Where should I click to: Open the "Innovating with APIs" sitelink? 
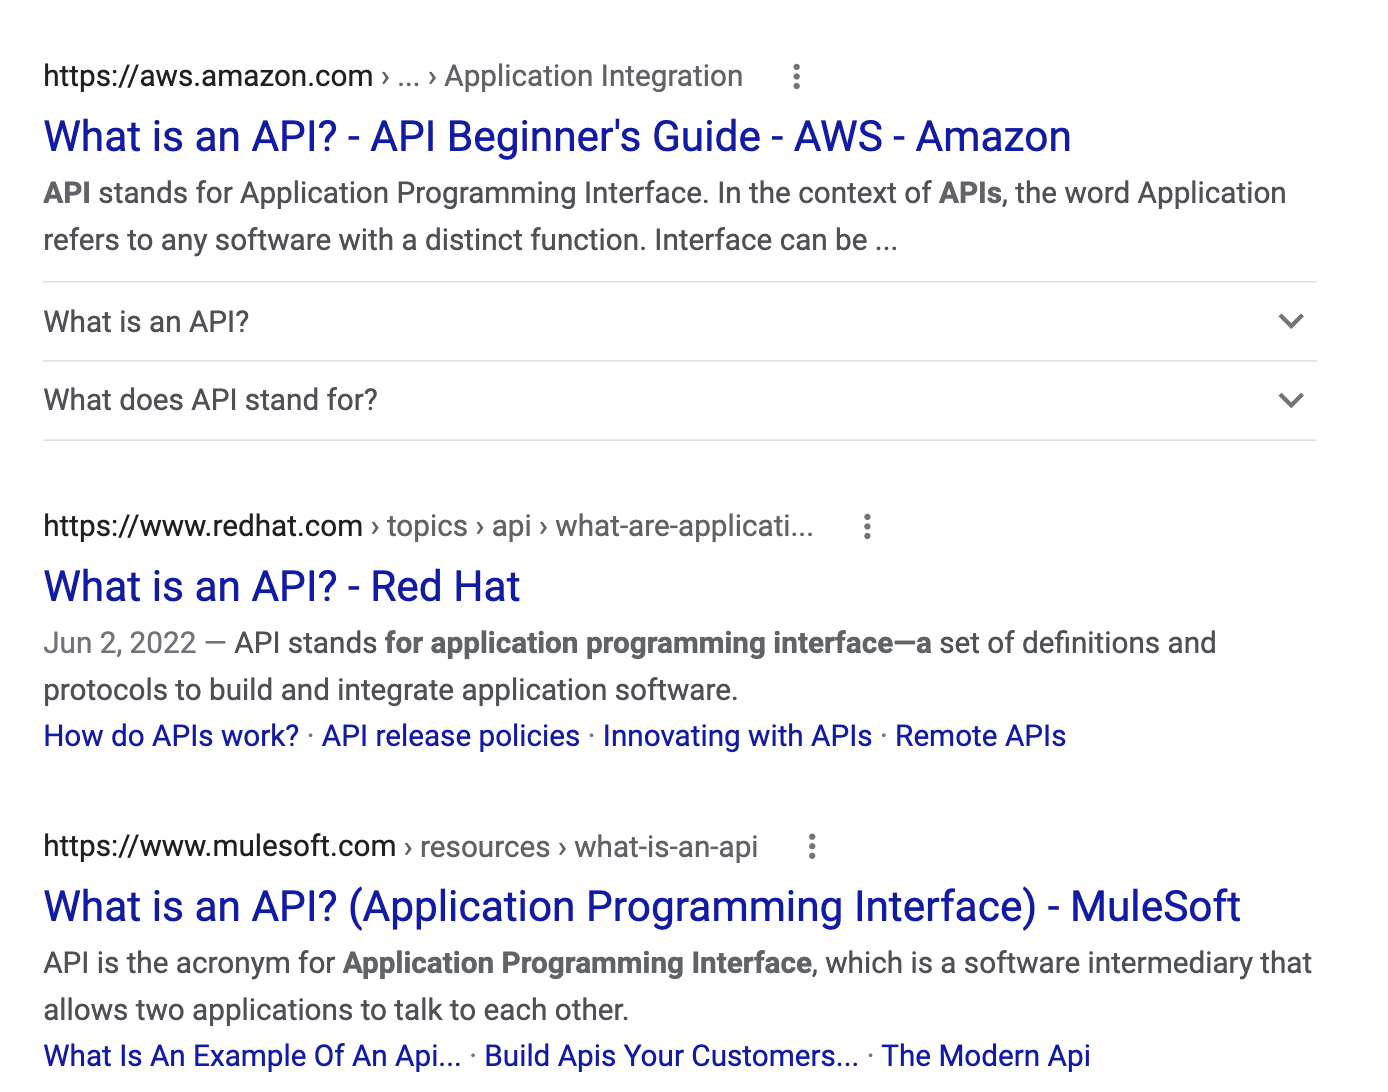click(737, 736)
